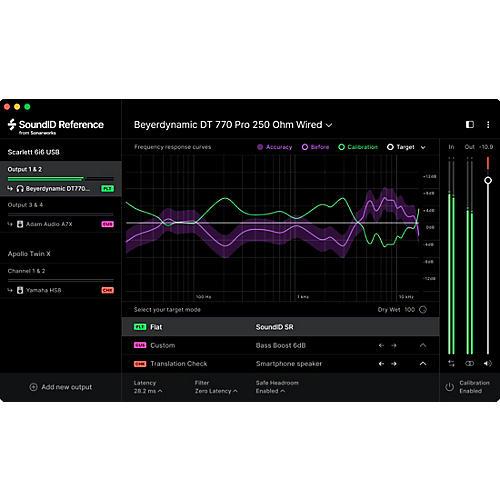Click Bass Boost 6dB preset name
Viewport: 500px width, 500px height.
tap(281, 345)
